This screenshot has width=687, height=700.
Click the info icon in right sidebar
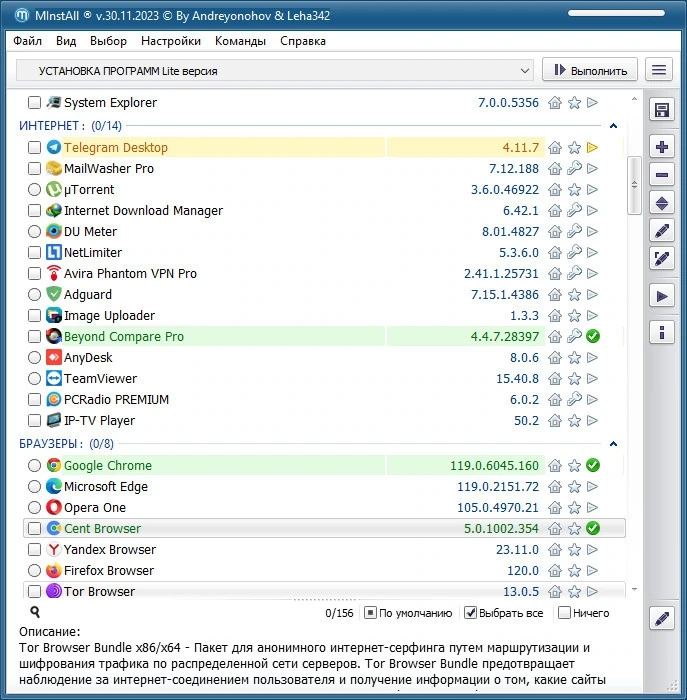click(661, 332)
